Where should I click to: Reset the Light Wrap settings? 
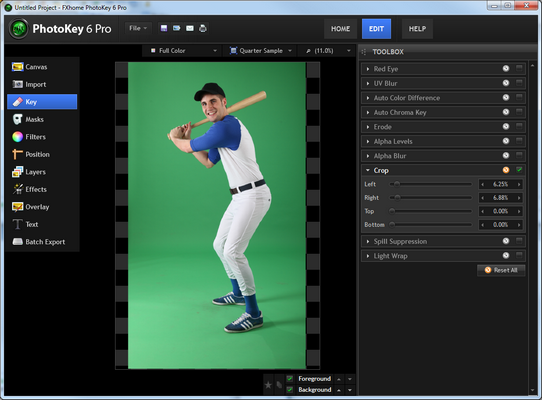point(506,255)
